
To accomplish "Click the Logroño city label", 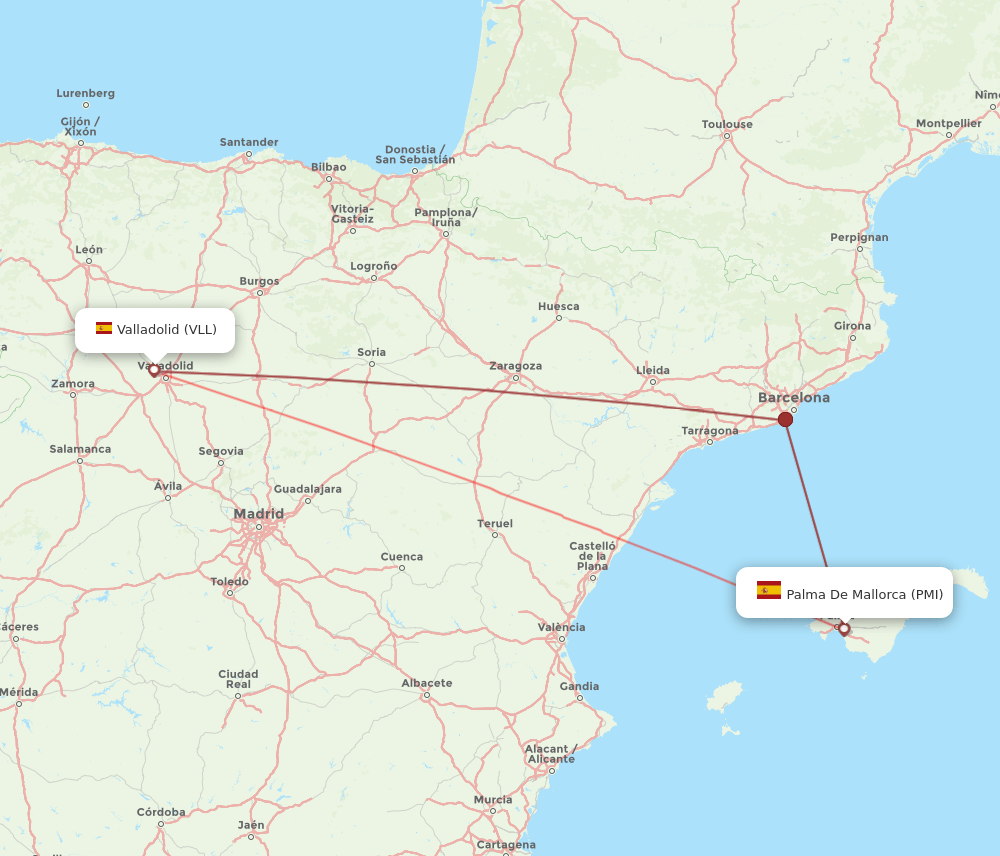I will (374, 266).
